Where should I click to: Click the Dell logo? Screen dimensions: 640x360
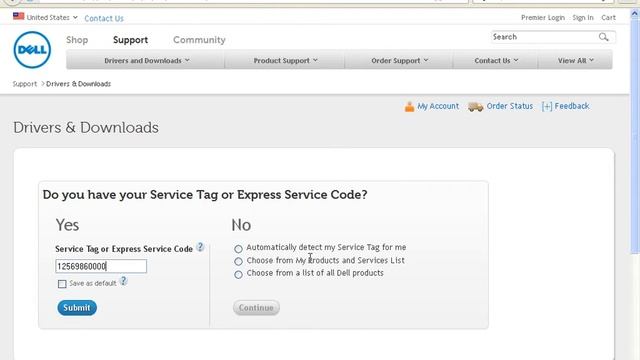(x=32, y=50)
